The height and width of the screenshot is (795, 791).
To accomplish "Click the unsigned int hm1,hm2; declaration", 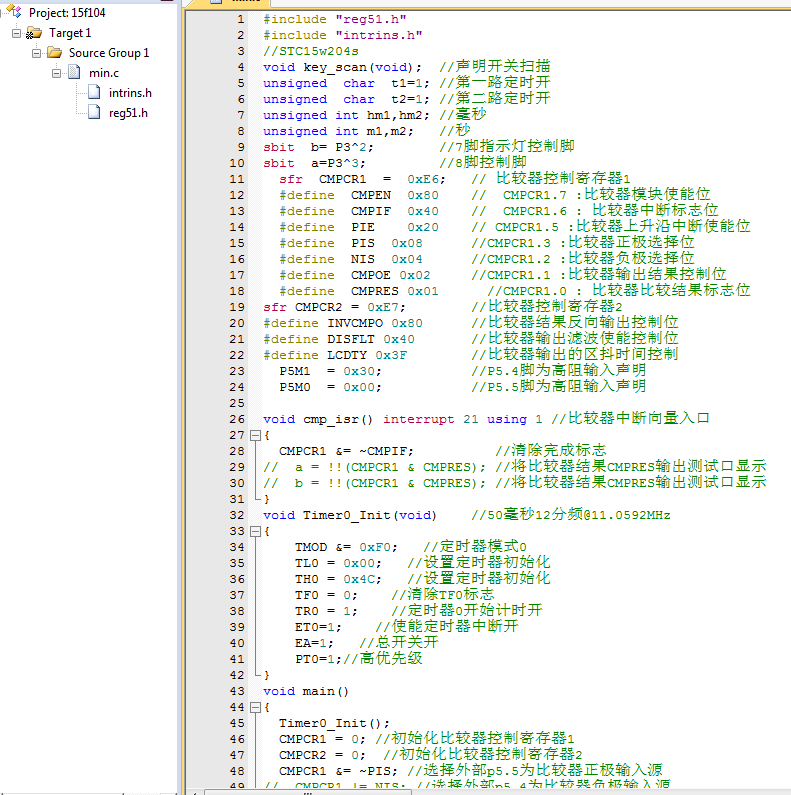I will (x=346, y=115).
